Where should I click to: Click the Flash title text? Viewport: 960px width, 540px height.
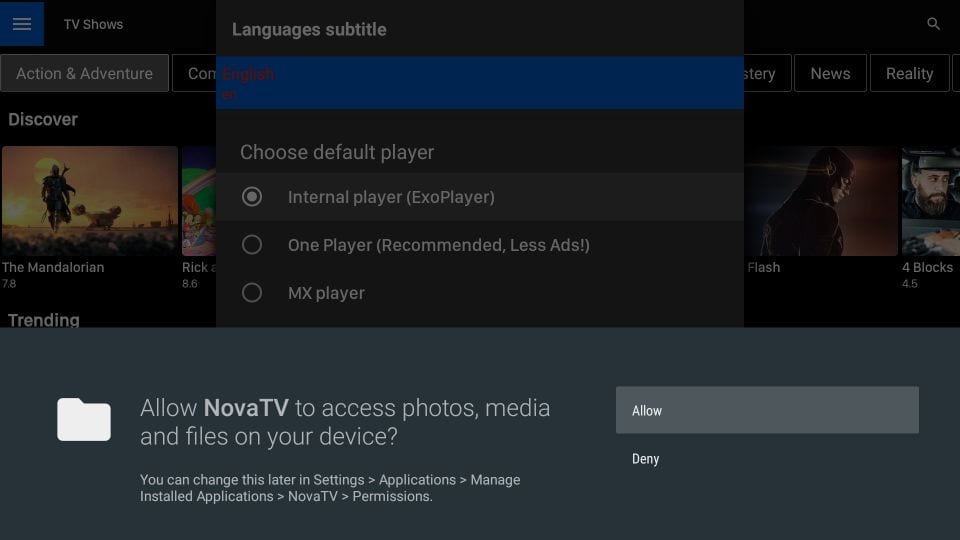coord(763,268)
